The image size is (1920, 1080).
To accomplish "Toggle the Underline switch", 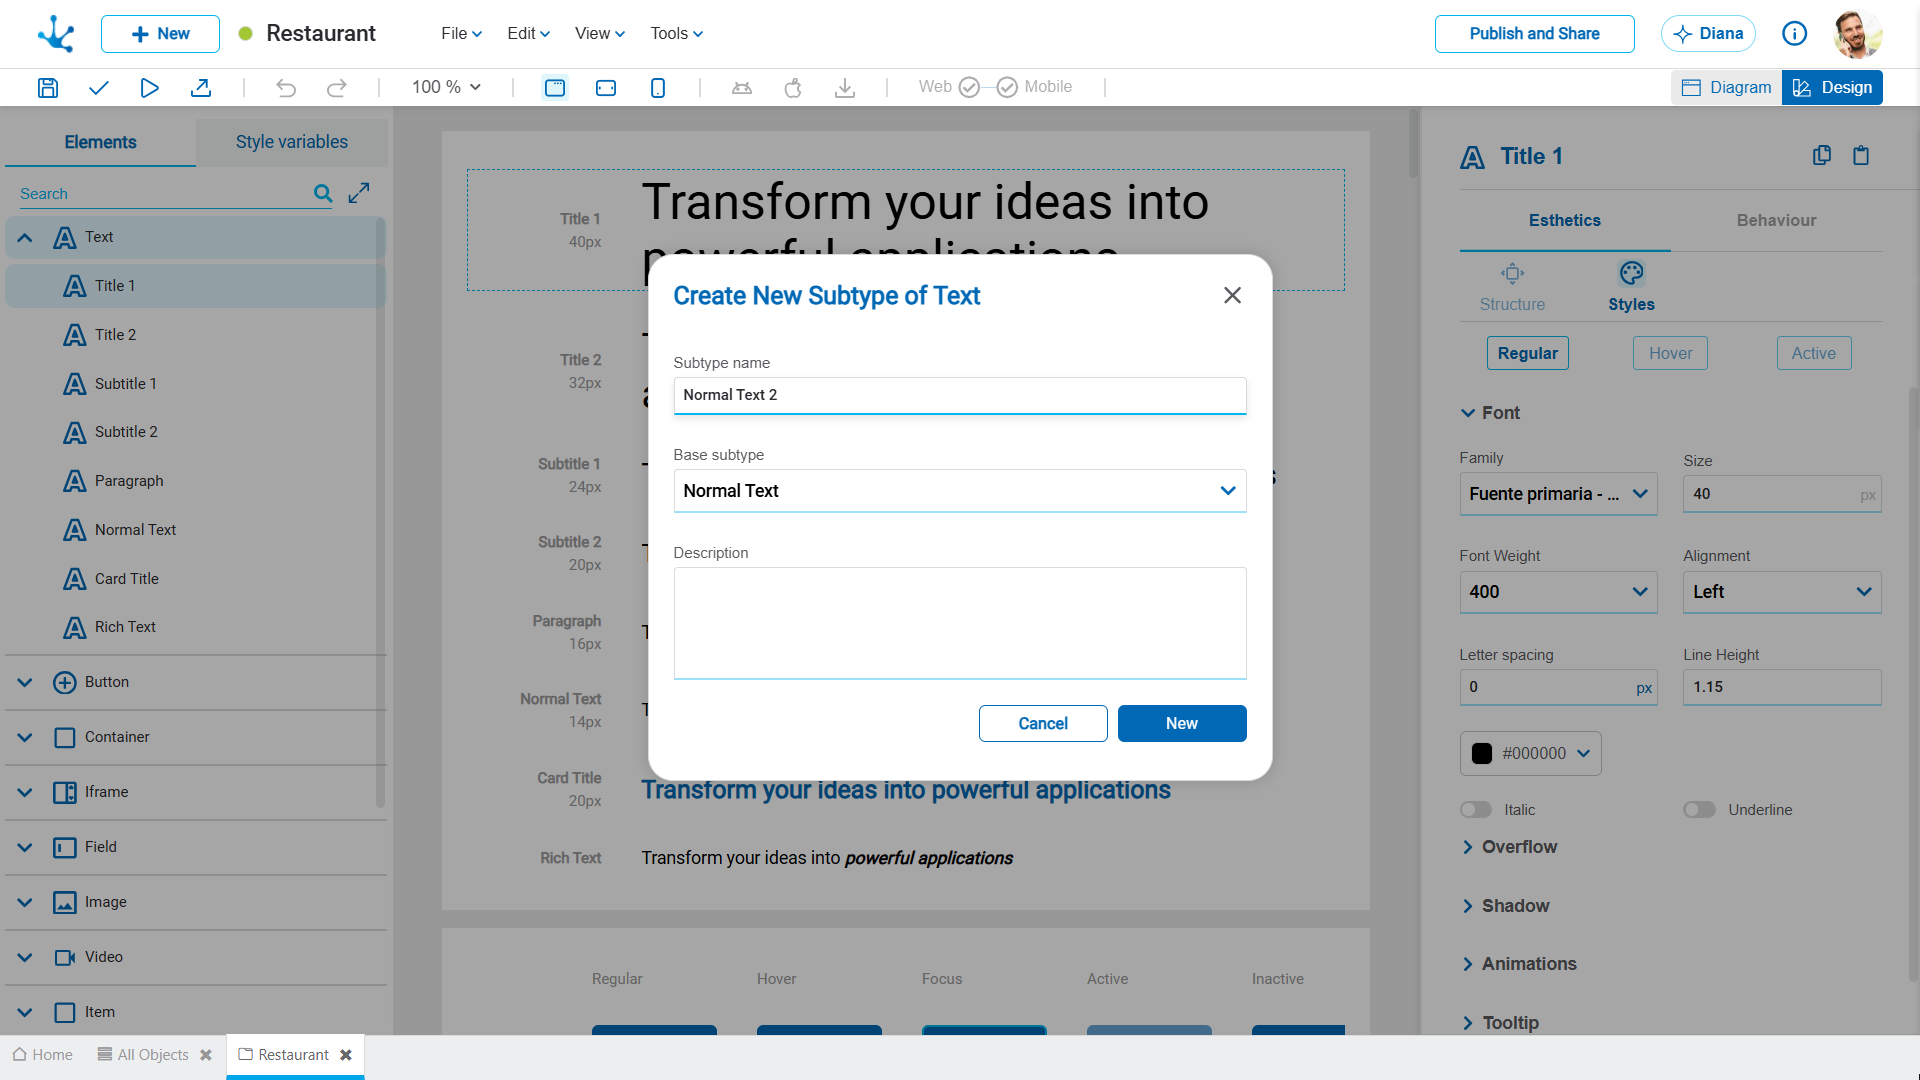I will tap(1700, 810).
